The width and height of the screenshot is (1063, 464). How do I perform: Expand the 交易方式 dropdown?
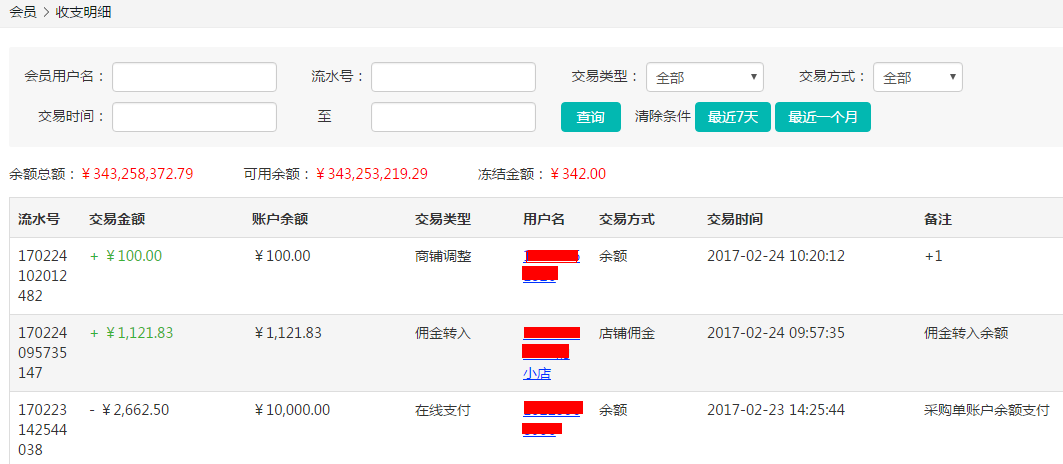click(917, 77)
